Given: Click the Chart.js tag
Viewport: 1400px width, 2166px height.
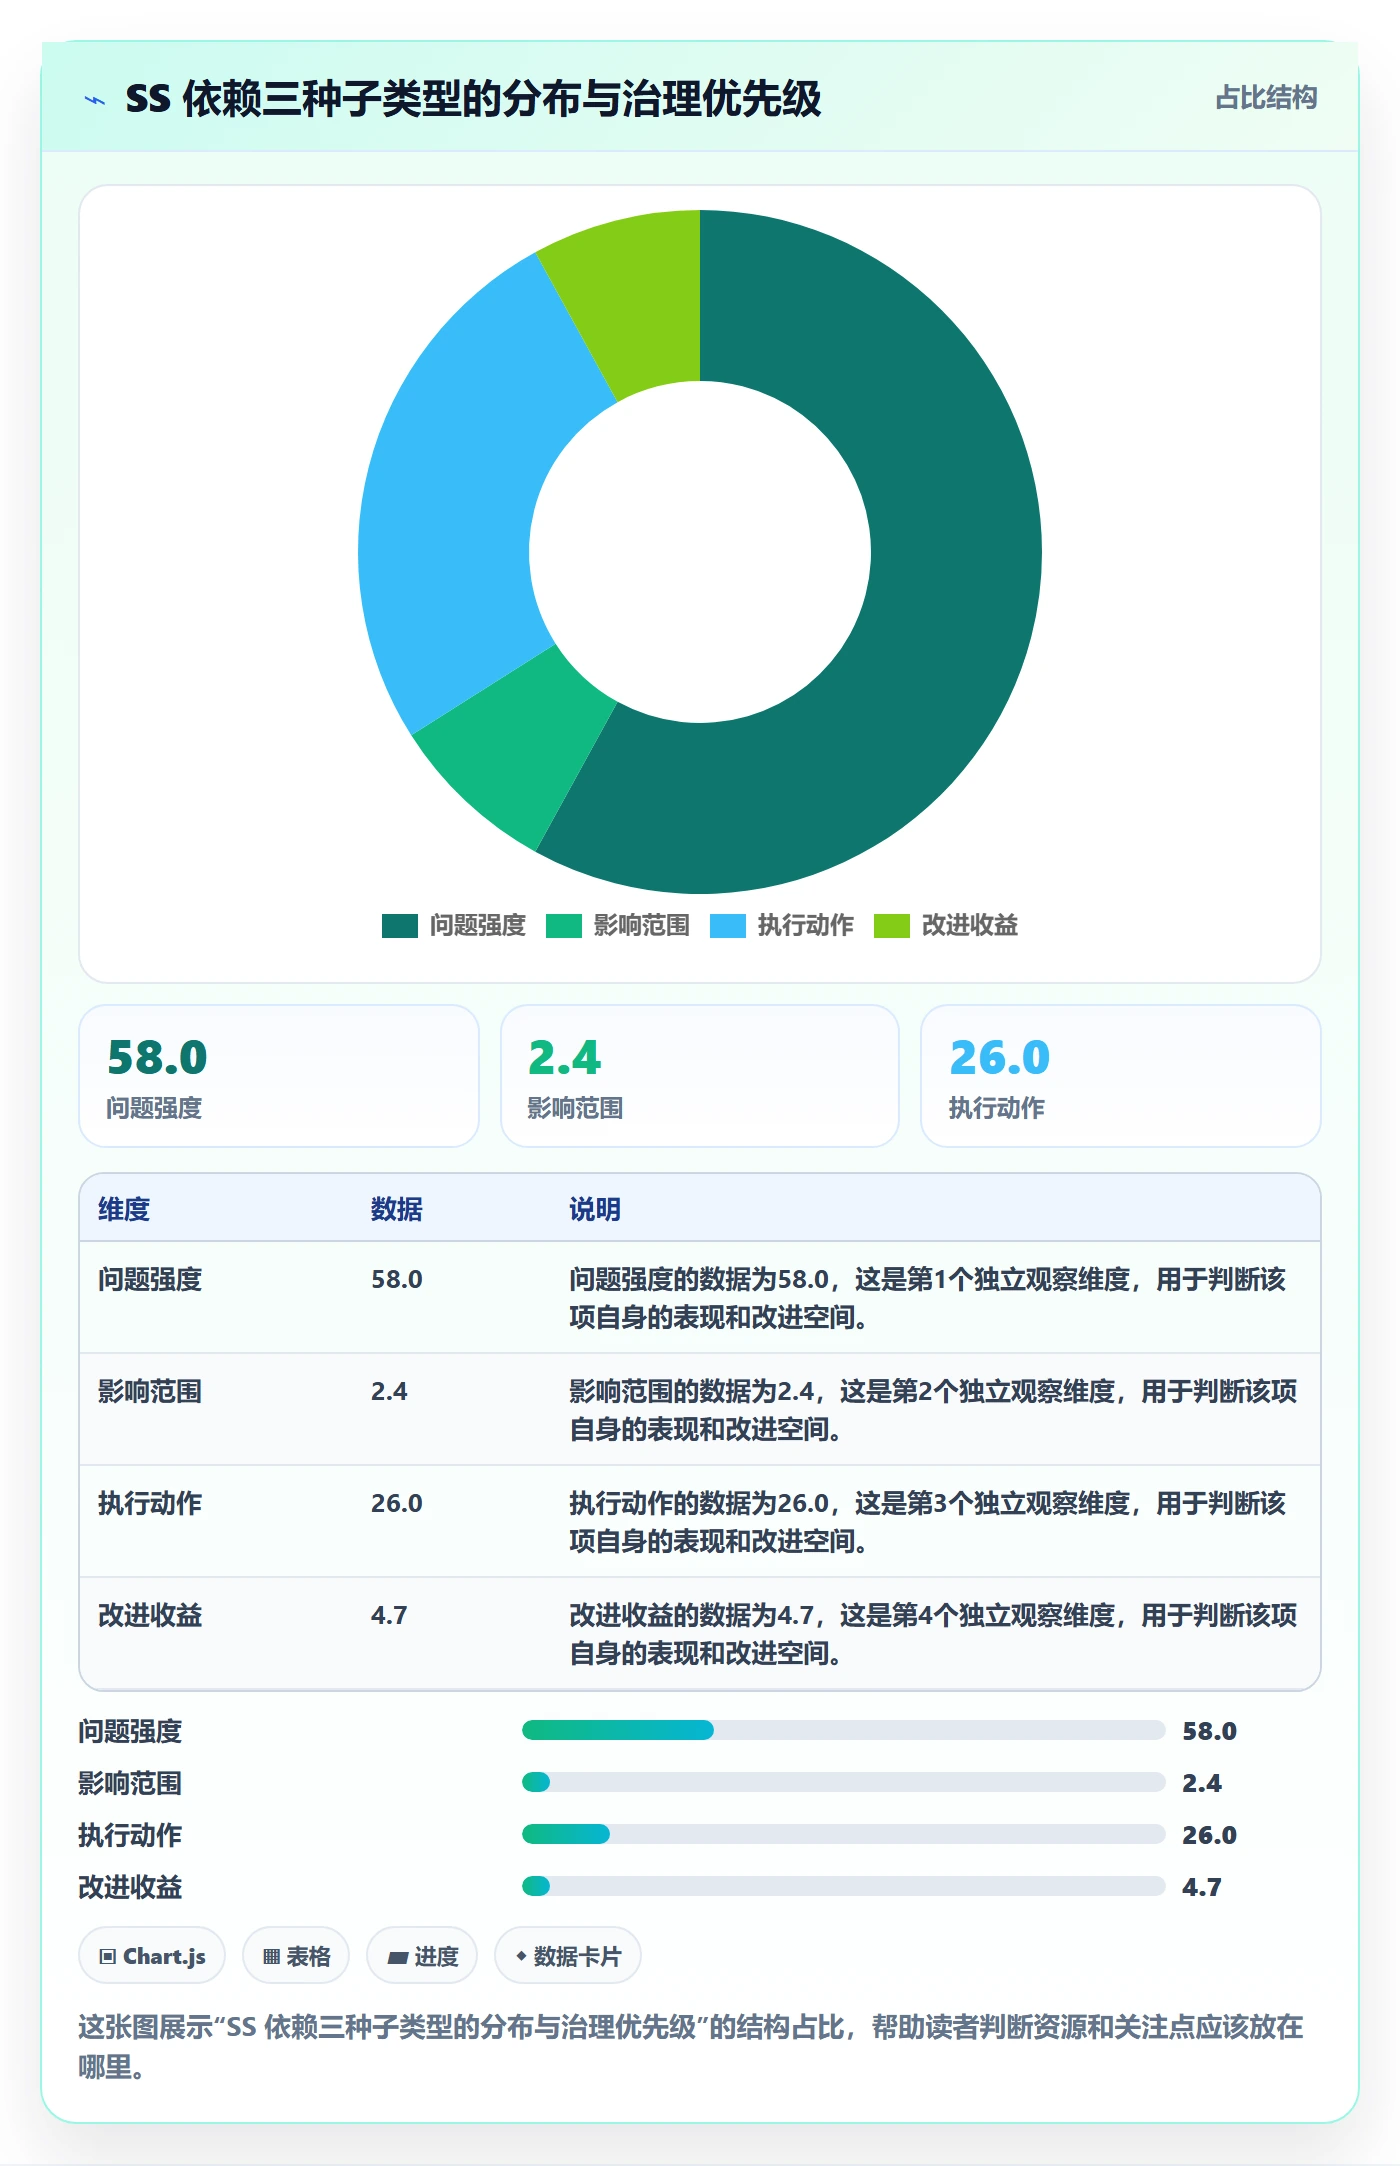Looking at the screenshot, I should 152,1955.
